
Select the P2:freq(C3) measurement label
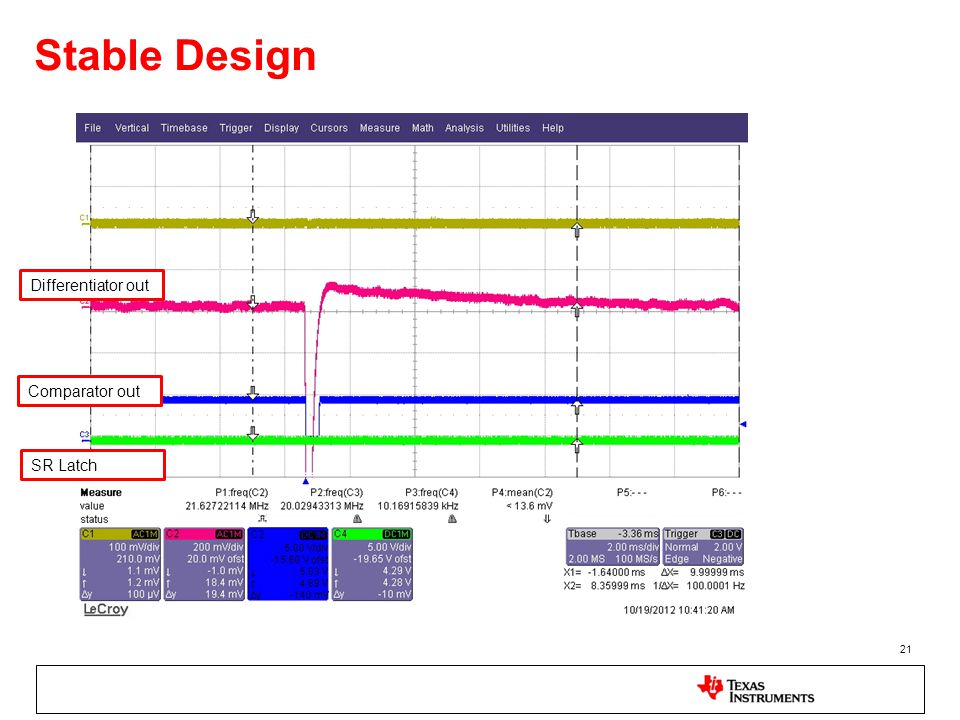(x=336, y=492)
